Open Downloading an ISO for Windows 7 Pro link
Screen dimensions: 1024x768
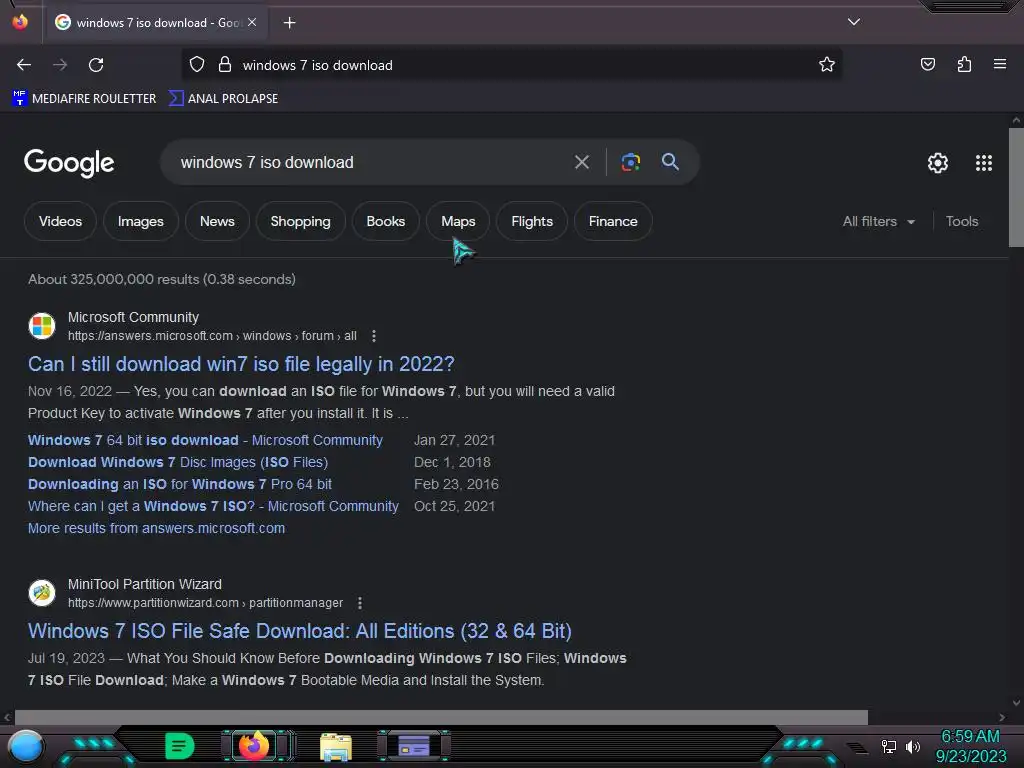(180, 485)
